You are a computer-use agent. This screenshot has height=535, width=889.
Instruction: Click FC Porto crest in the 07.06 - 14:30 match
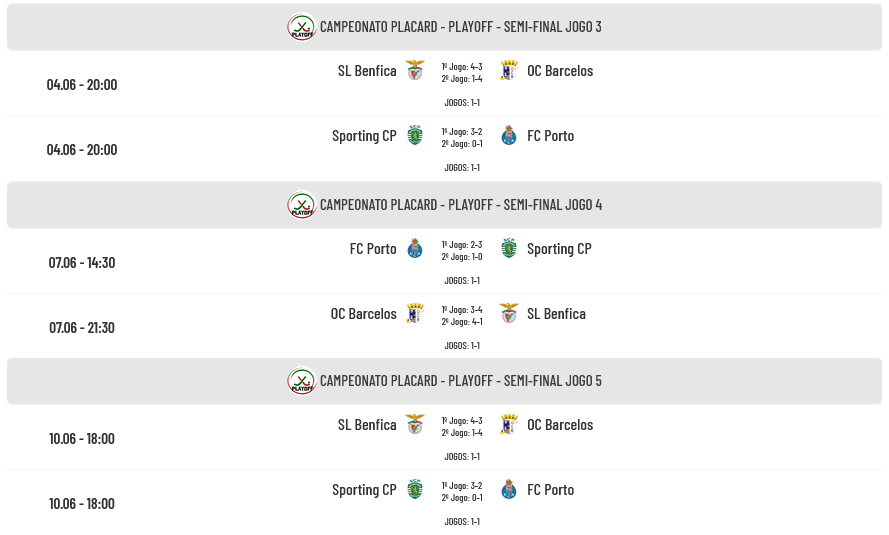pos(415,248)
